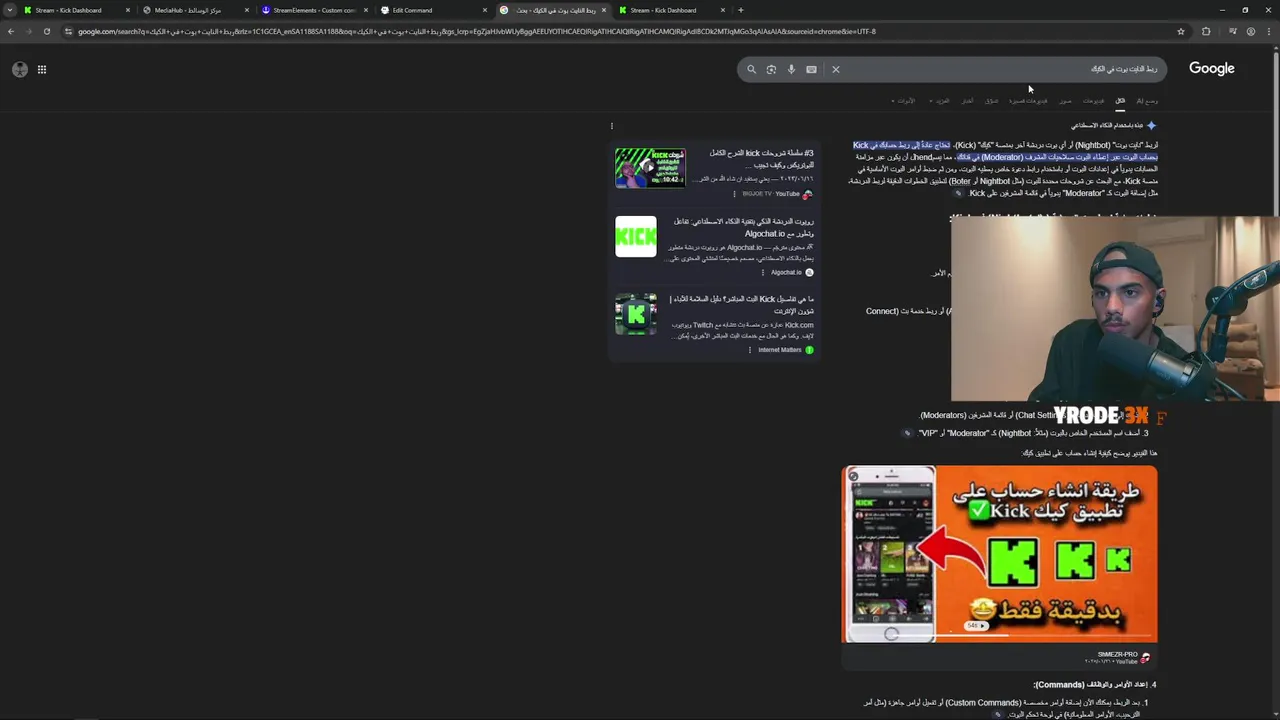The width and height of the screenshot is (1280, 720).
Task: Open the Google account avatar
Action: tap(20, 69)
